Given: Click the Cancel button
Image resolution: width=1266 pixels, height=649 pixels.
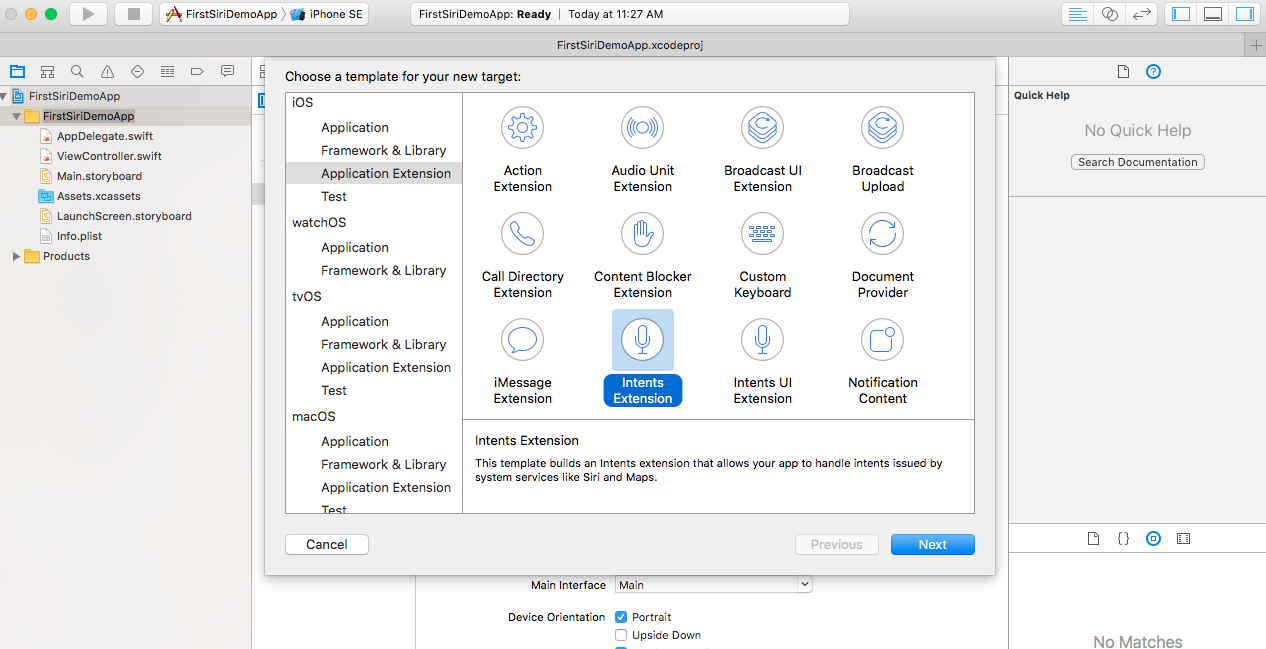Looking at the screenshot, I should tap(327, 544).
